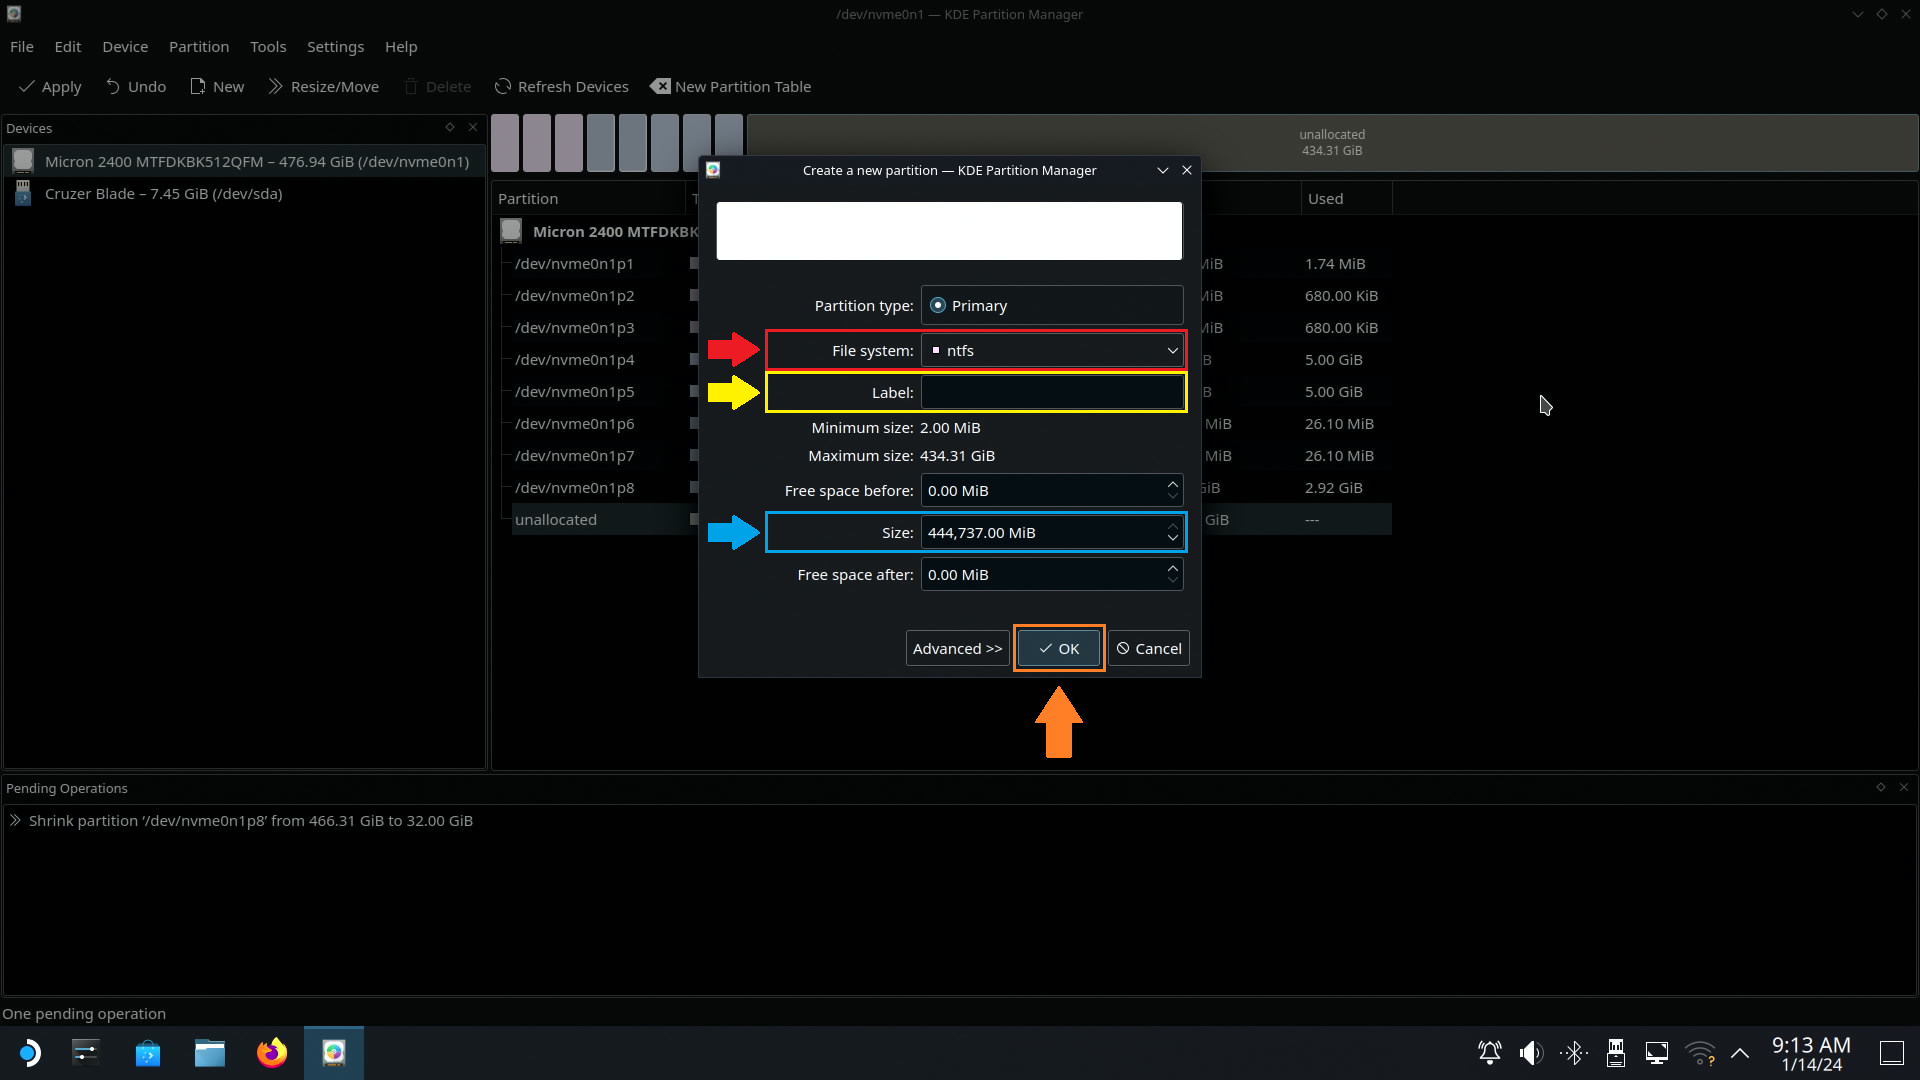The height and width of the screenshot is (1080, 1920).
Task: Click into the Label text field
Action: (1051, 393)
